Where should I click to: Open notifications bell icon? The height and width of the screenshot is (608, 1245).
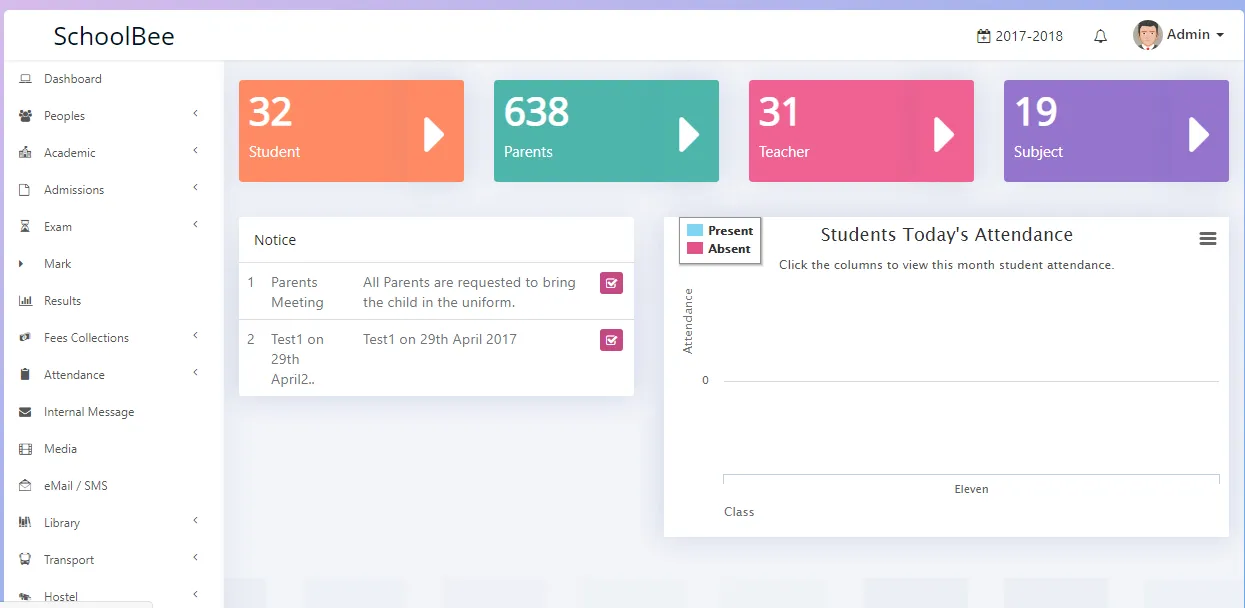click(1101, 36)
